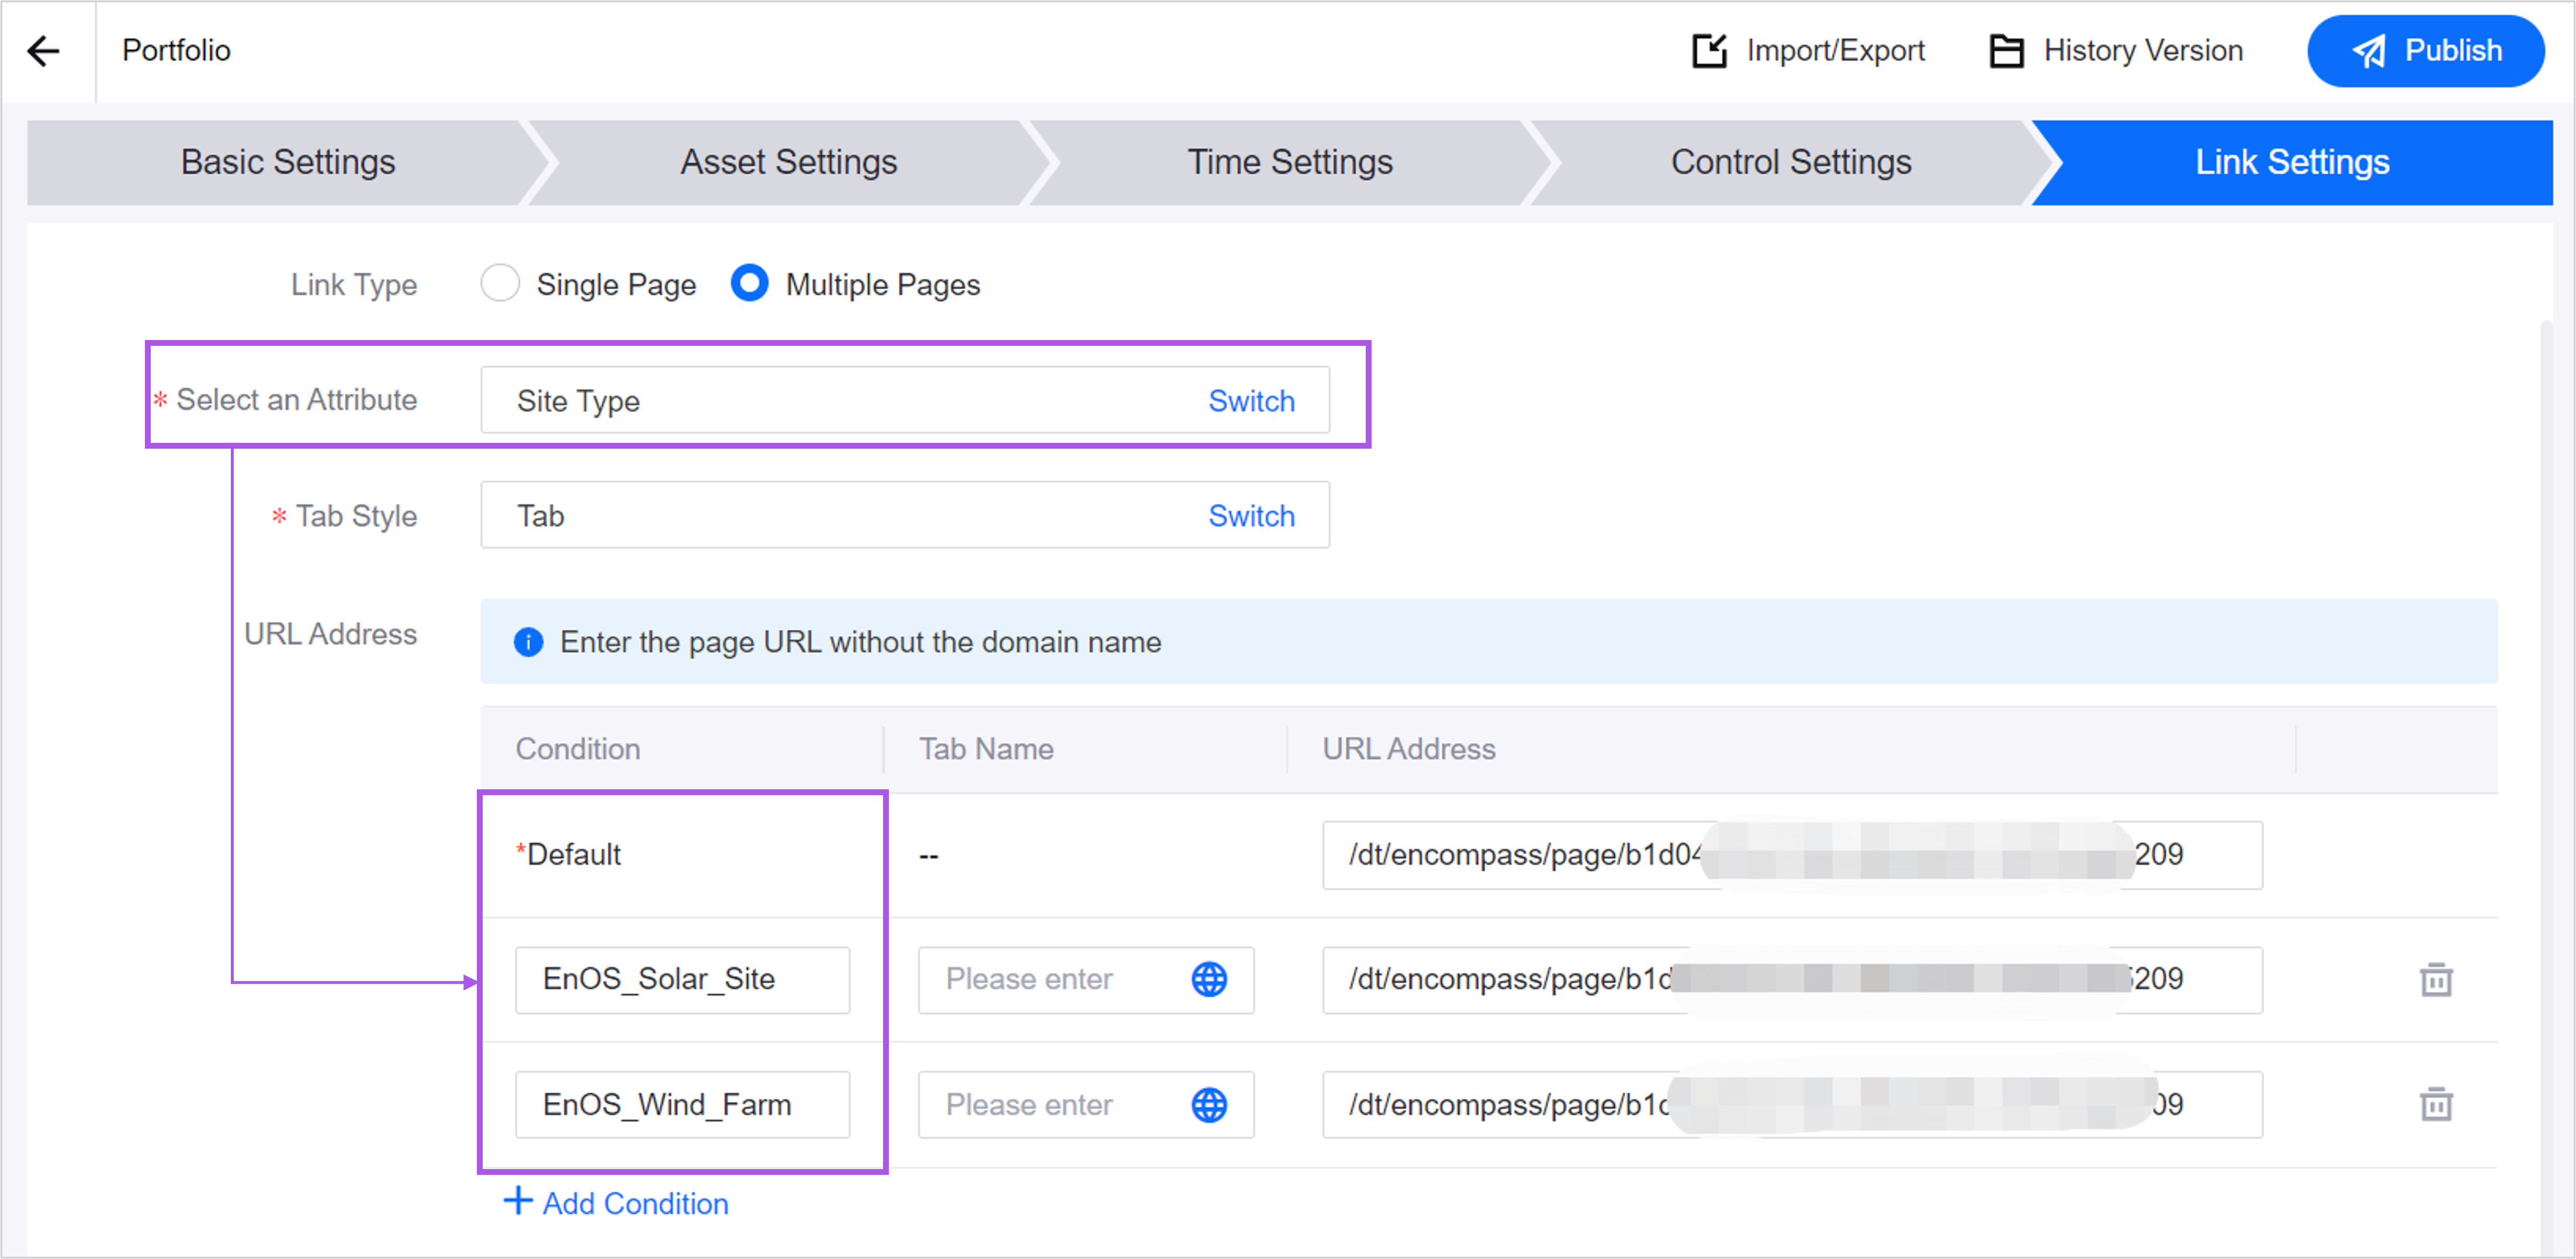Click the globe icon for EnOS_Solar_Site tab name
2576x1259 pixels.
point(1209,980)
